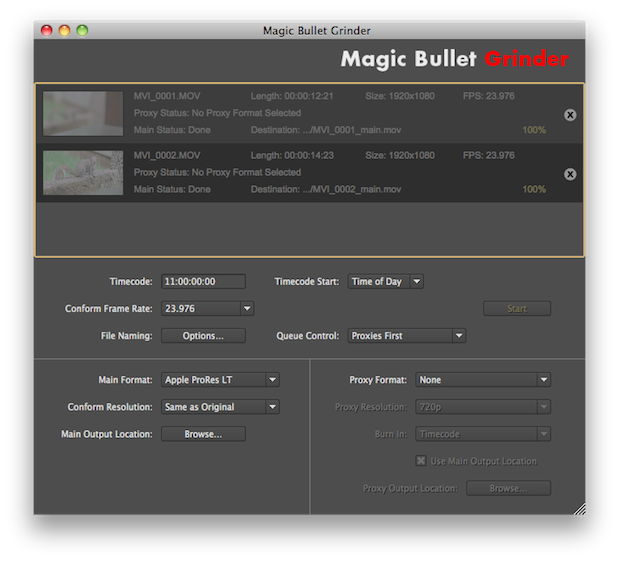Toggle Use Main Output Location checkbox
Viewport: 619px width, 561px height.
(x=421, y=461)
